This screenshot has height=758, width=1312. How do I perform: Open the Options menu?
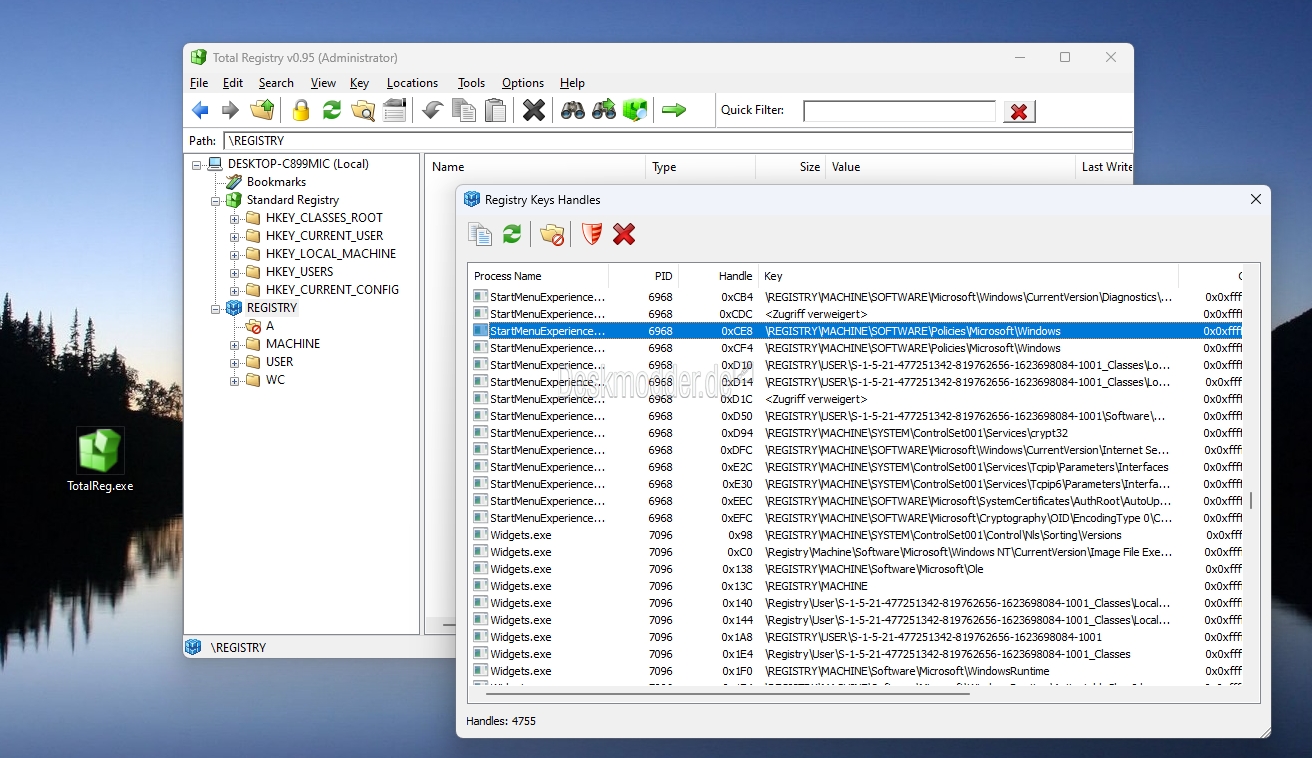pyautogui.click(x=523, y=83)
